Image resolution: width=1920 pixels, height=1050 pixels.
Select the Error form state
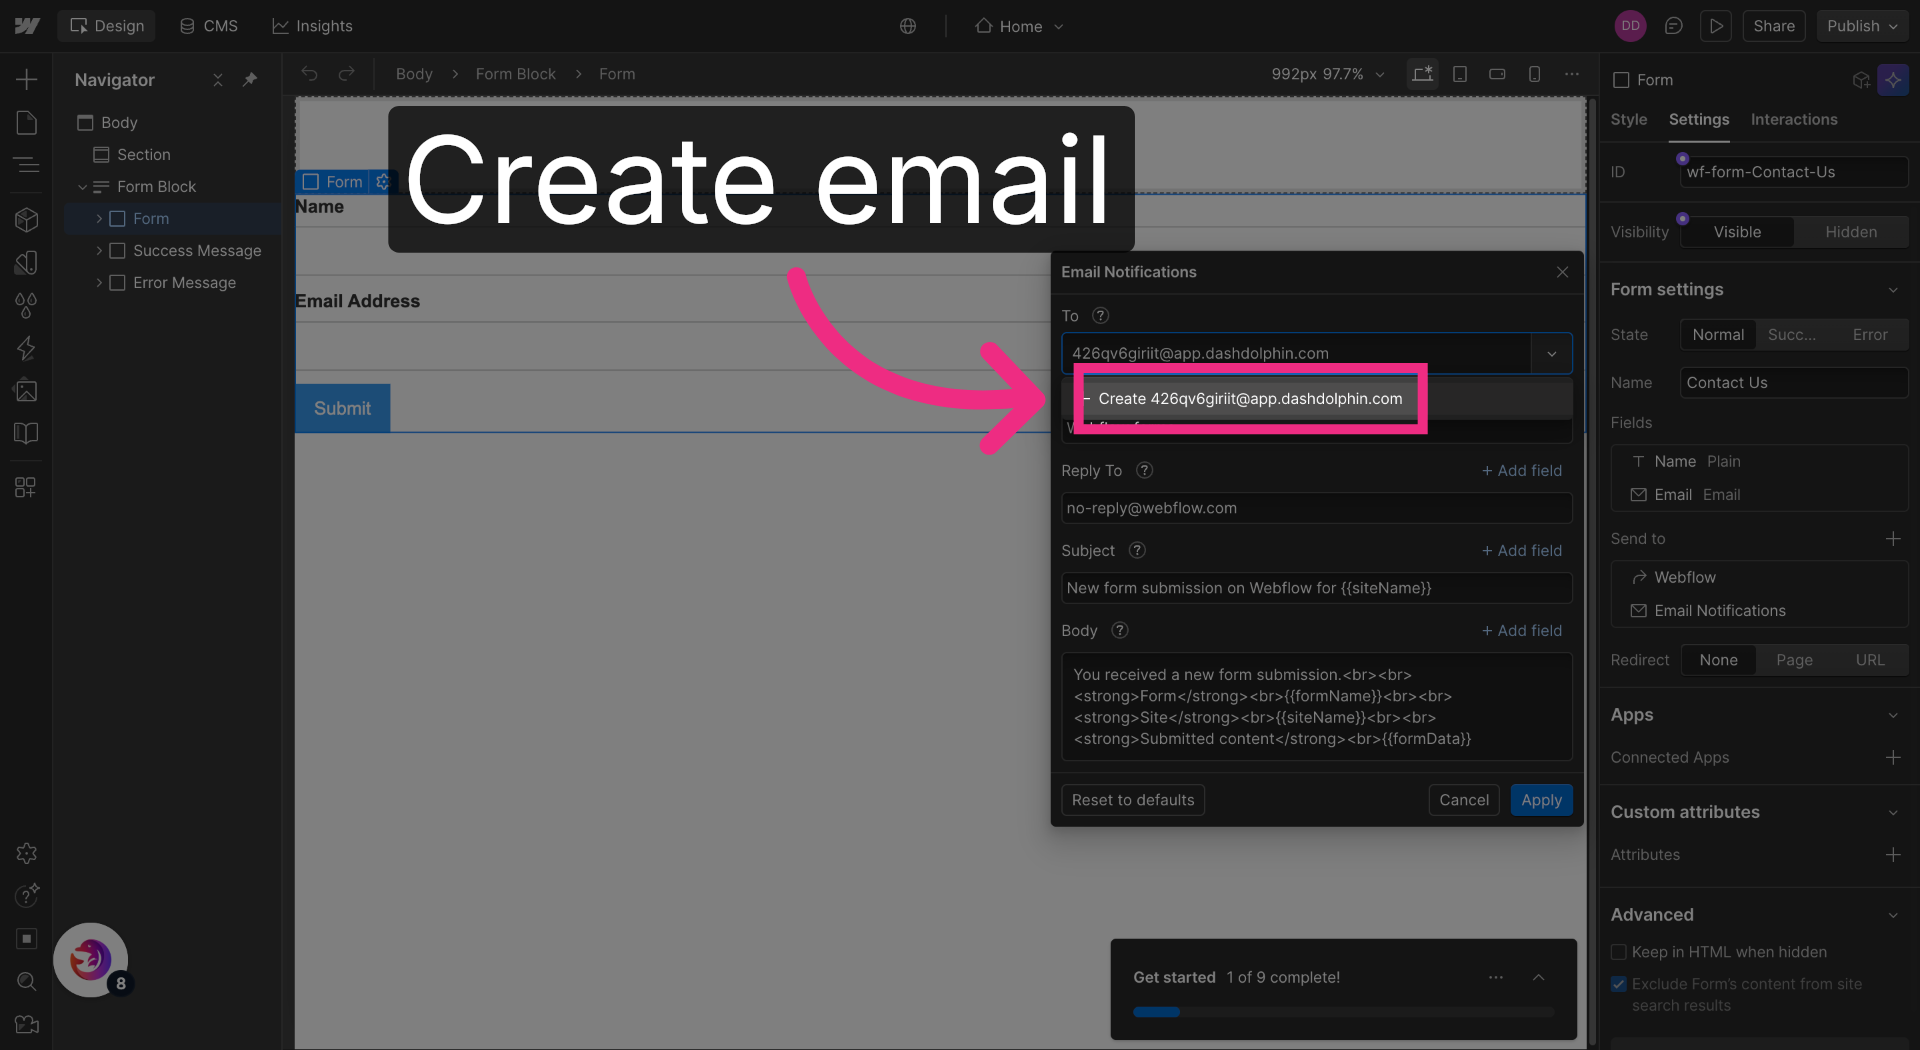coord(1870,335)
